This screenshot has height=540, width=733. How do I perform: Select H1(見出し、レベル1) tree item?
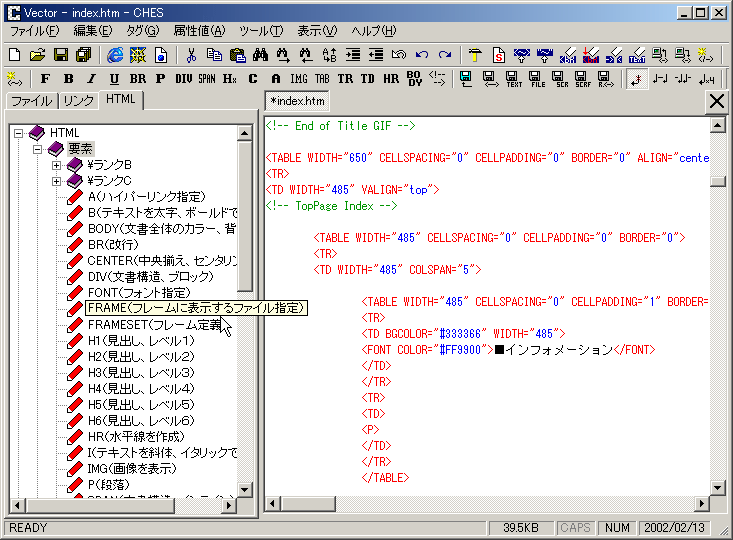[x=141, y=341]
